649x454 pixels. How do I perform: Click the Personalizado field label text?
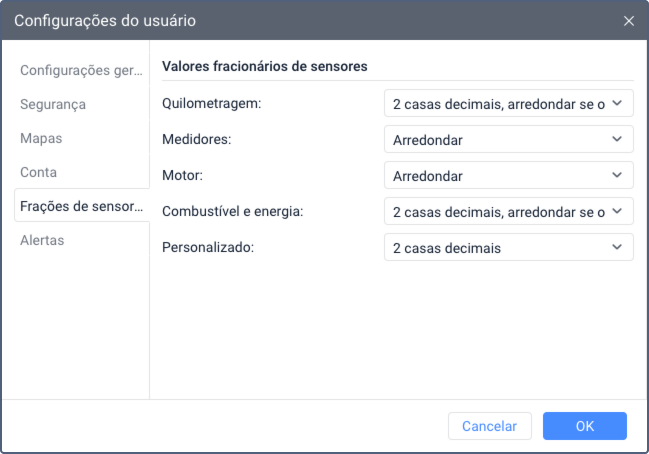208,247
